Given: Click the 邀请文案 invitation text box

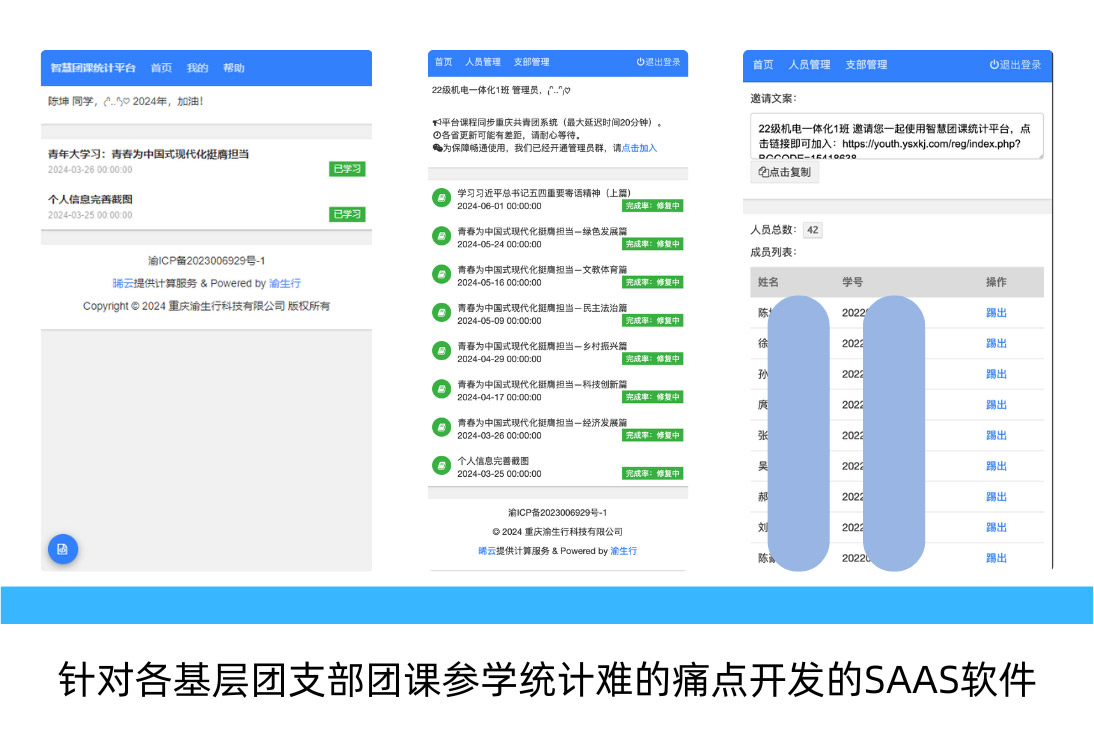Looking at the screenshot, I should [x=895, y=137].
